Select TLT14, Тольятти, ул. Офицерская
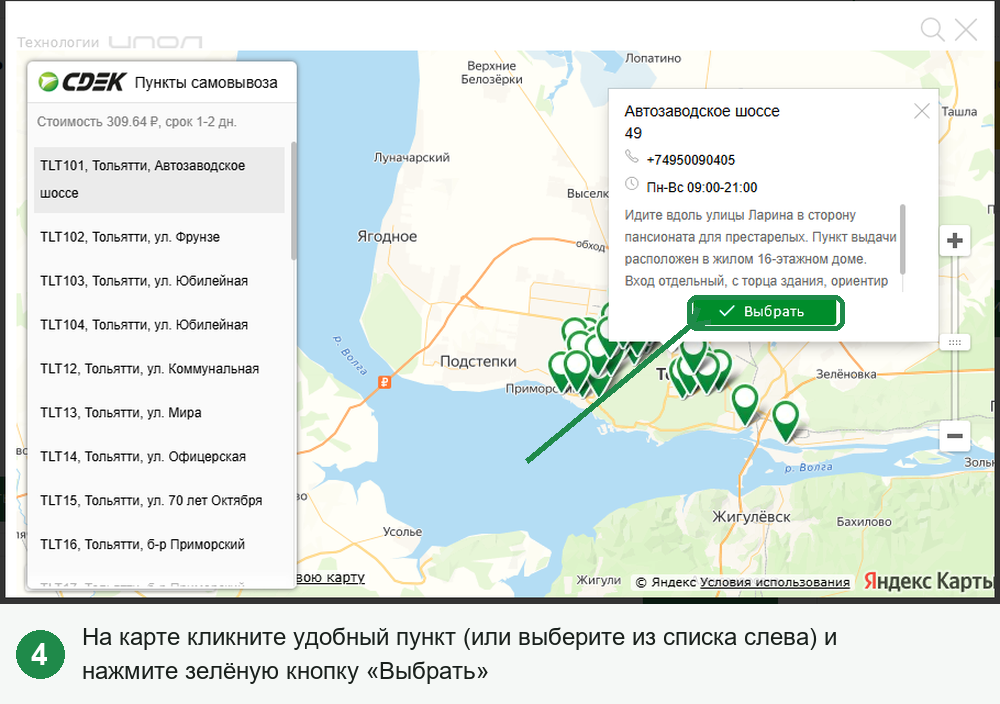1000x704 pixels. pyautogui.click(x=159, y=457)
